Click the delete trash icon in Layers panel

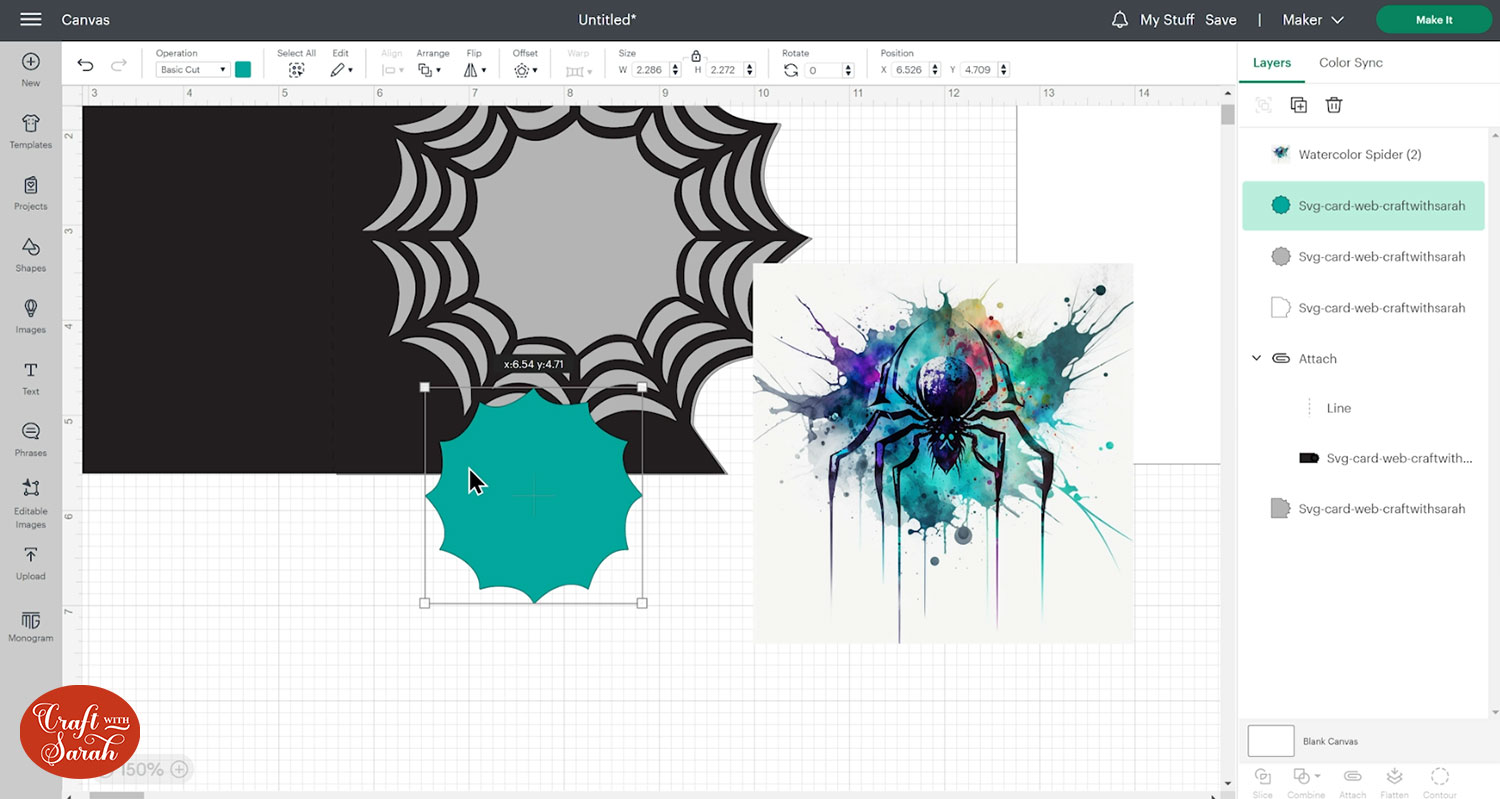(x=1334, y=104)
